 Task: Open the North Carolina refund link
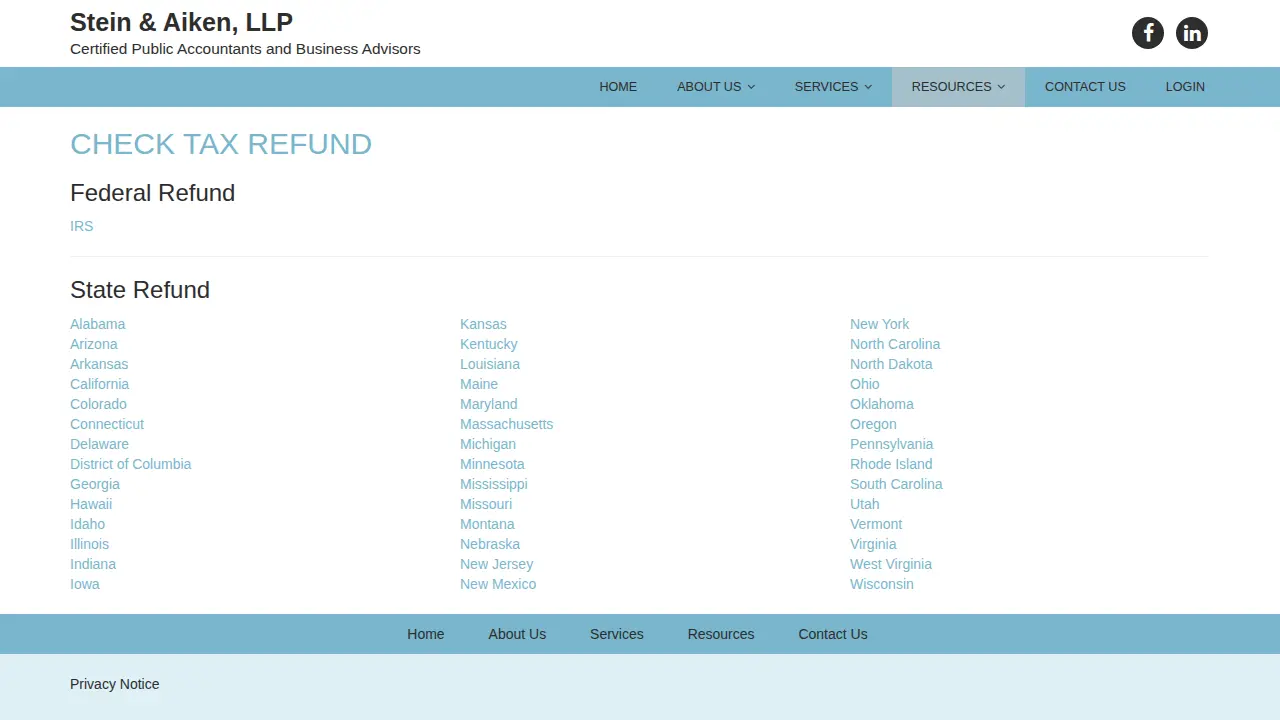pyautogui.click(x=895, y=344)
